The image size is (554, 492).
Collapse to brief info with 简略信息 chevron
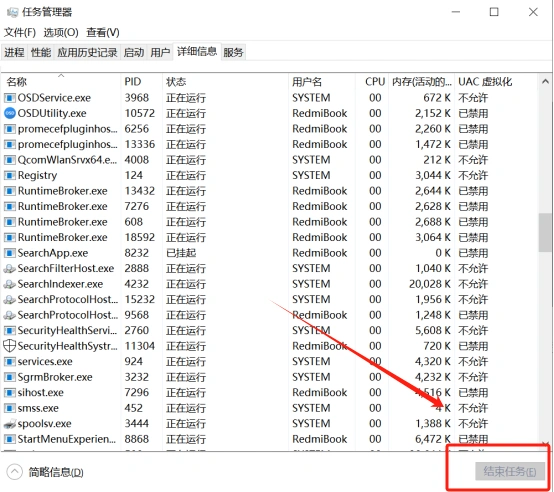pyautogui.click(x=14, y=472)
